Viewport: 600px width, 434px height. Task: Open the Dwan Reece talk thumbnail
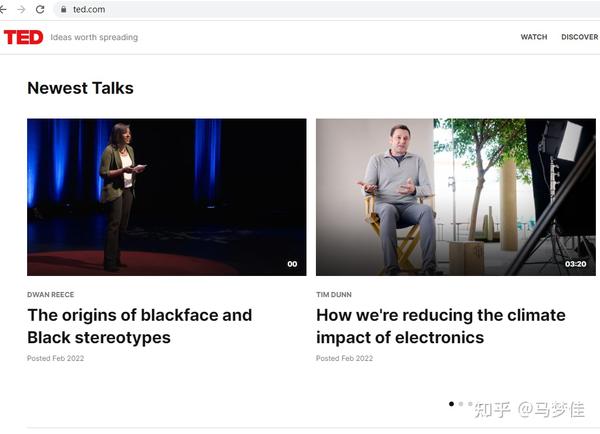coord(166,197)
